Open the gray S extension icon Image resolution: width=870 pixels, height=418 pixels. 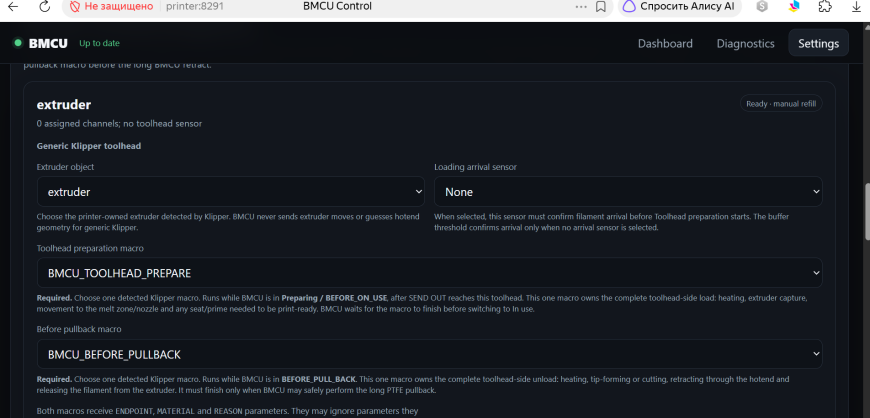point(762,7)
